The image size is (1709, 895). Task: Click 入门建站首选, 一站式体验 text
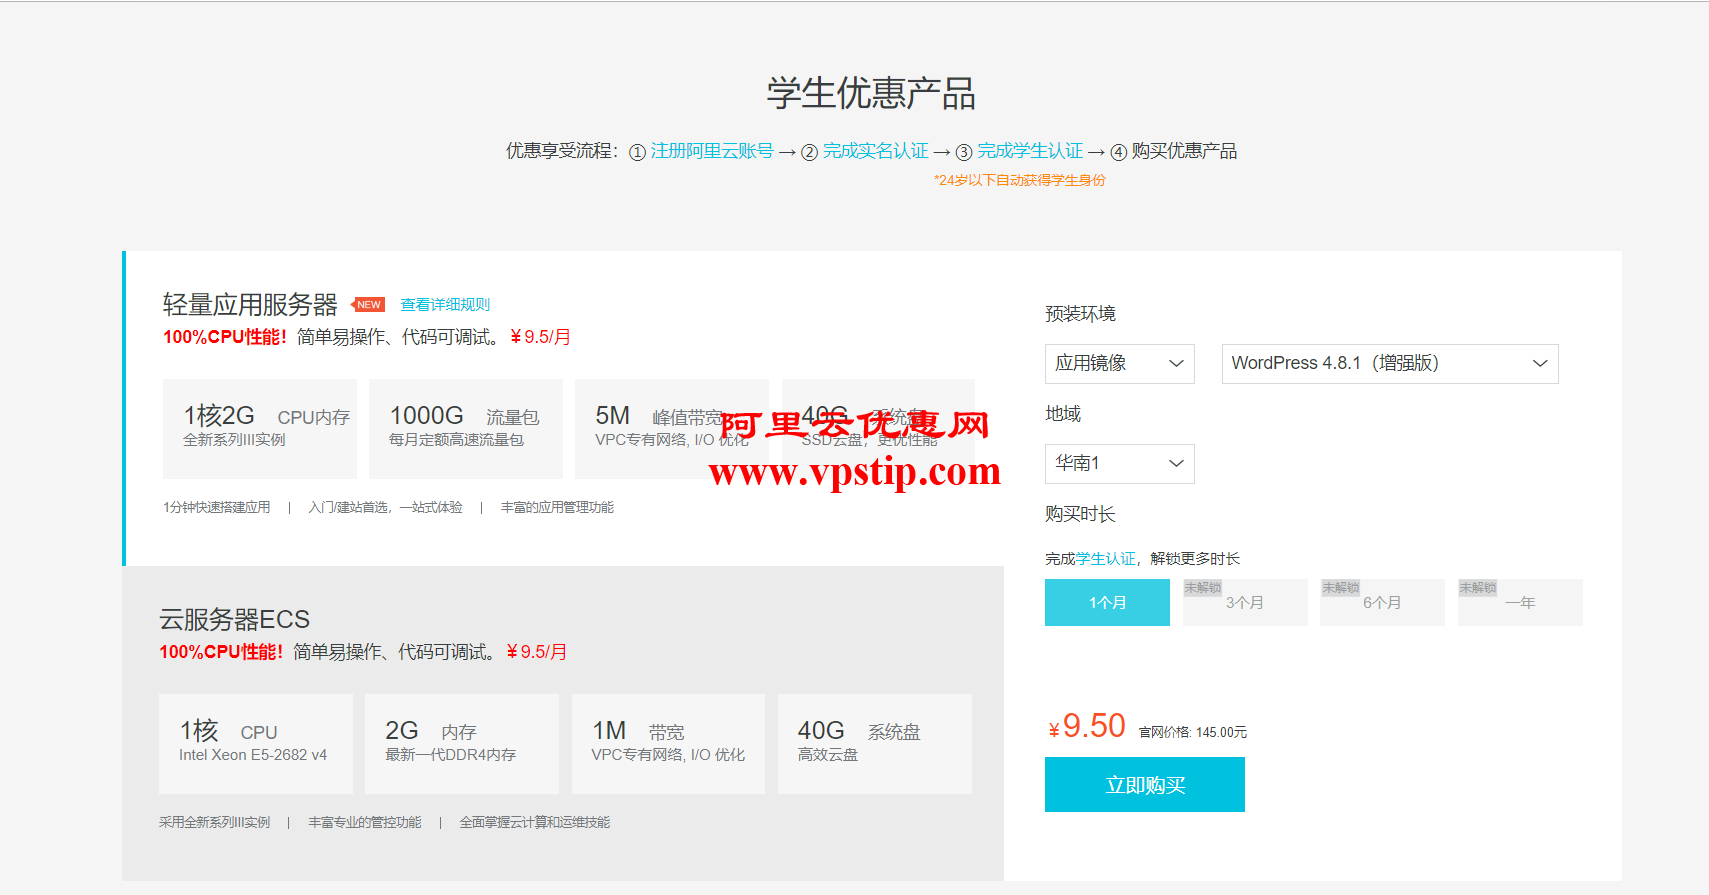coord(385,508)
